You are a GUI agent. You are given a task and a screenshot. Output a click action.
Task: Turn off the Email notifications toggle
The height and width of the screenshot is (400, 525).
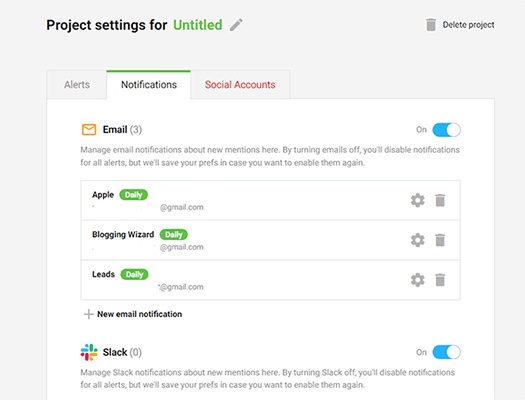[446, 130]
